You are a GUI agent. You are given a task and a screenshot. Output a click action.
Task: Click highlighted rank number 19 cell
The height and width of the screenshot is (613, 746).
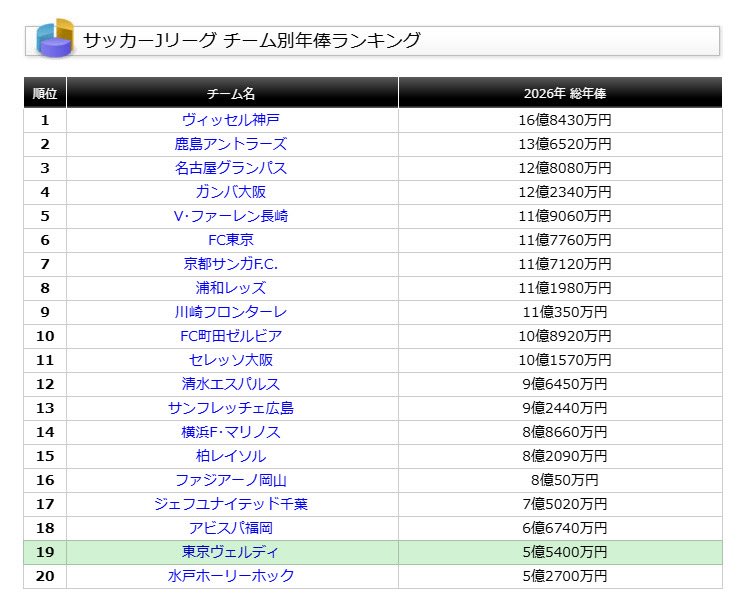pyautogui.click(x=45, y=552)
